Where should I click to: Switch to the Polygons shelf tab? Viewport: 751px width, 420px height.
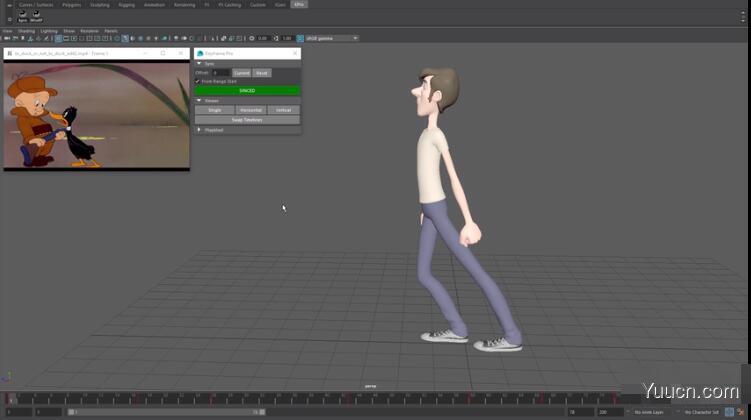click(72, 5)
